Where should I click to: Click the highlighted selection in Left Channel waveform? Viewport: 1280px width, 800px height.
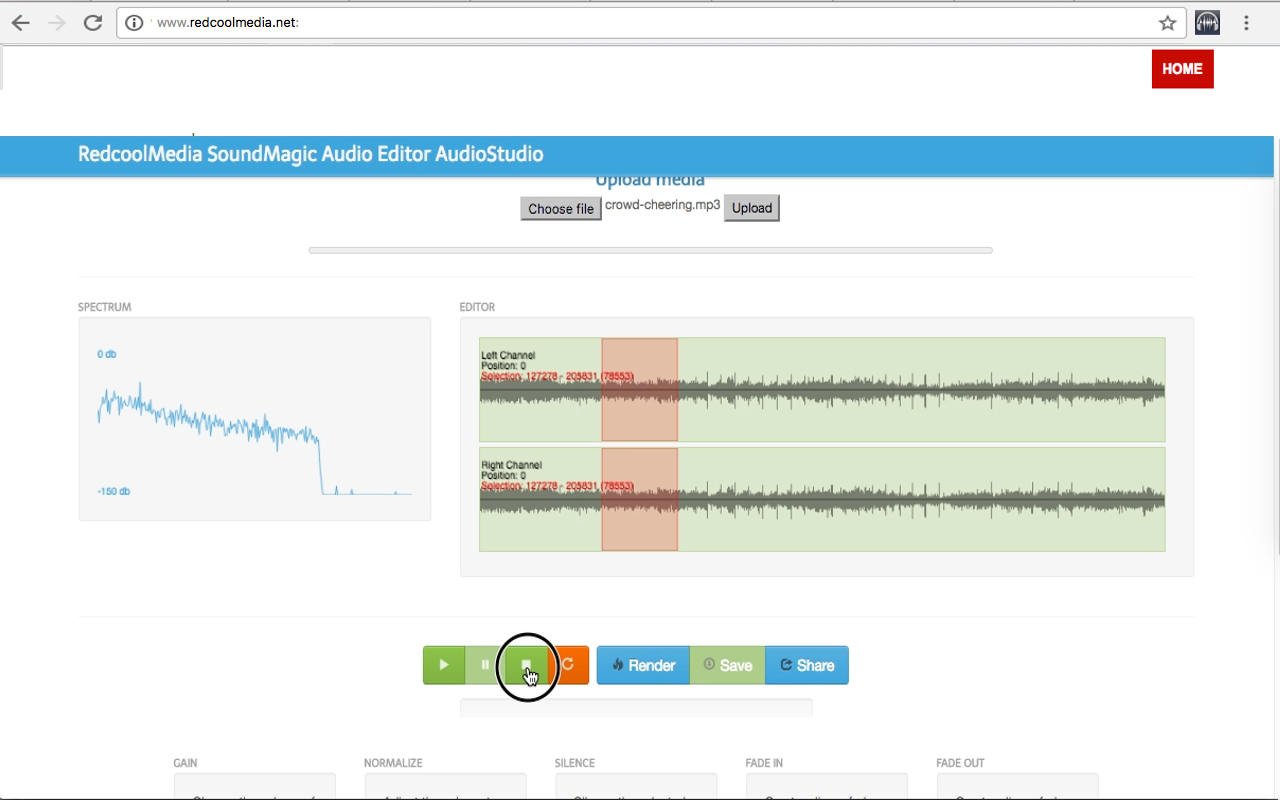[639, 390]
